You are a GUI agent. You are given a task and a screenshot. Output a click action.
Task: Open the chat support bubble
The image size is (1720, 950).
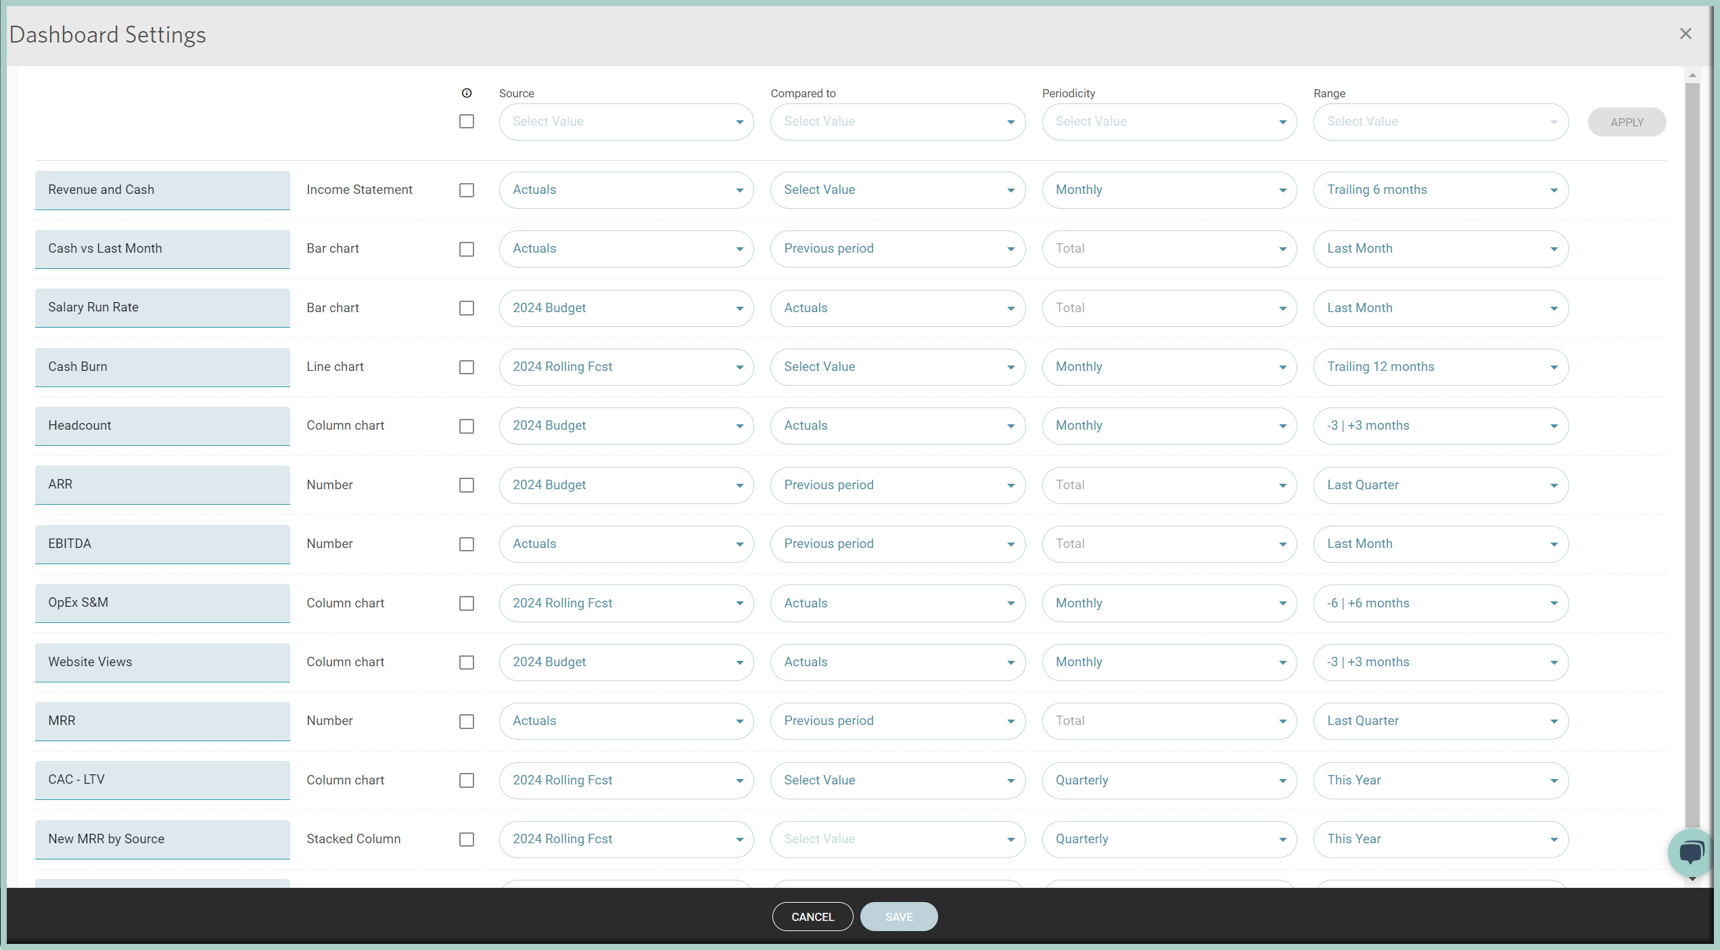pos(1690,852)
